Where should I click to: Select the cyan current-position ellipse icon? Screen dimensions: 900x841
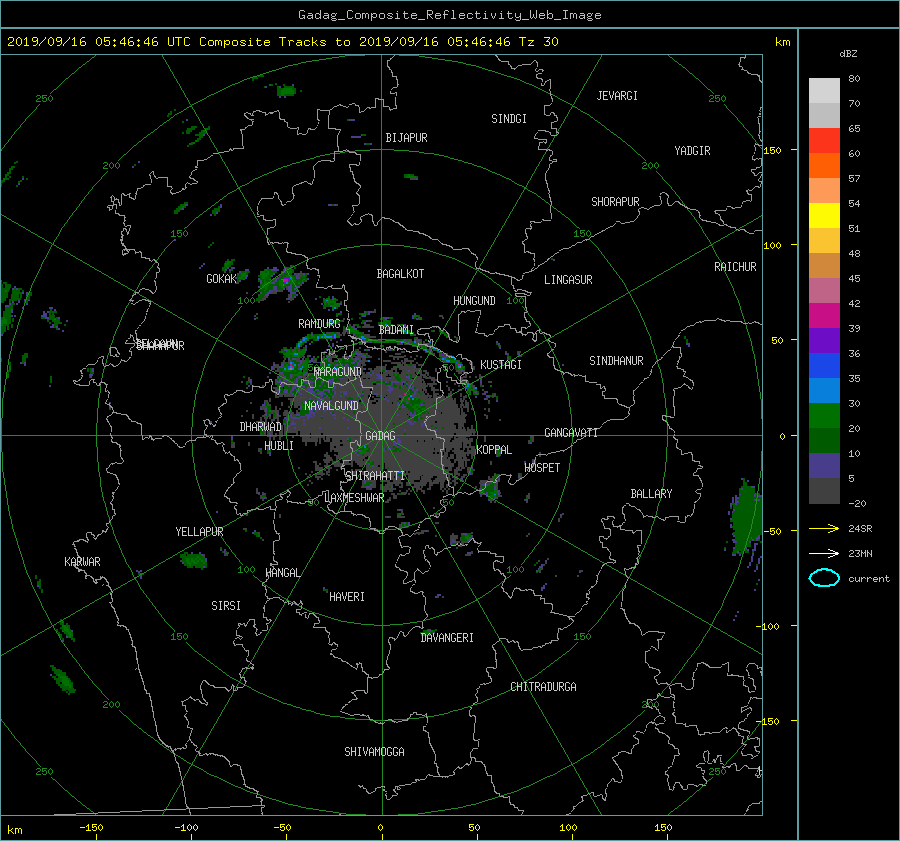(824, 578)
